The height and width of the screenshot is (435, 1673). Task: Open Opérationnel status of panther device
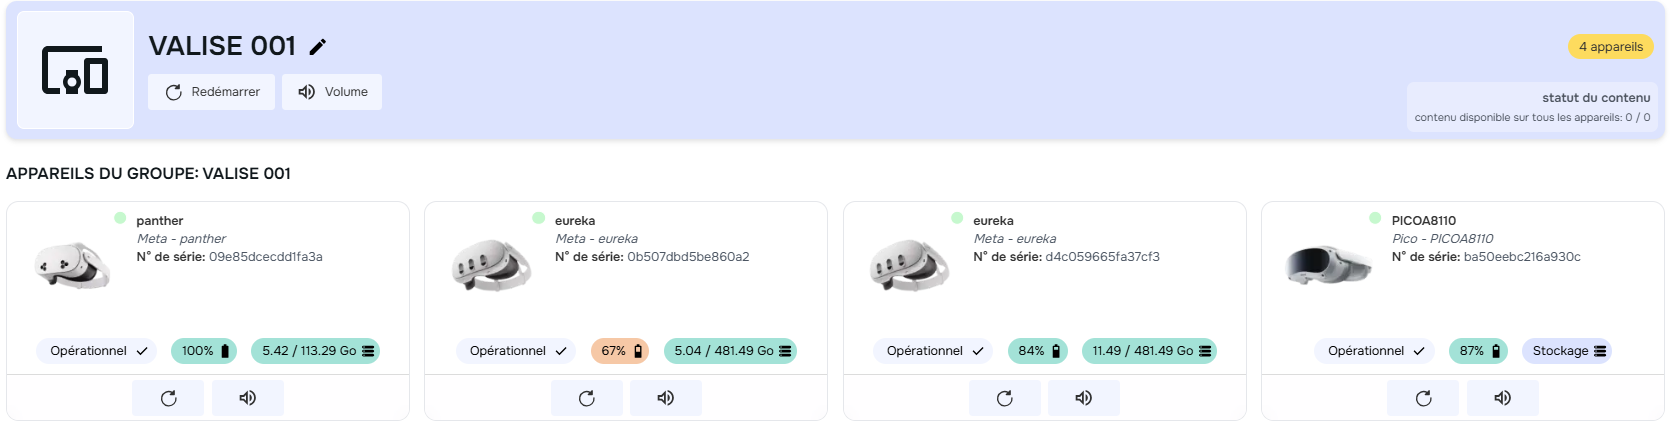pyautogui.click(x=98, y=351)
